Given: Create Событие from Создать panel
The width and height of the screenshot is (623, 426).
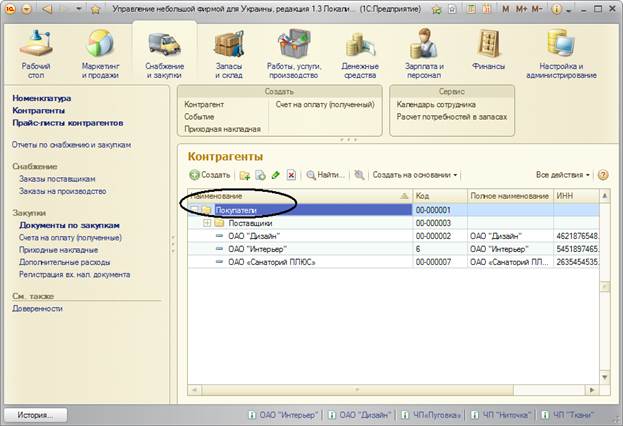Looking at the screenshot, I should pos(199,117).
